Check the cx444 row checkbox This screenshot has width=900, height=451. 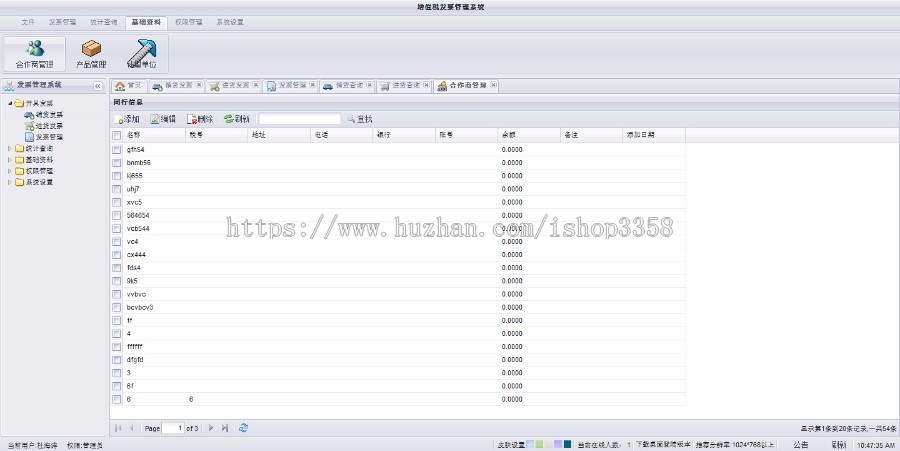click(117, 255)
